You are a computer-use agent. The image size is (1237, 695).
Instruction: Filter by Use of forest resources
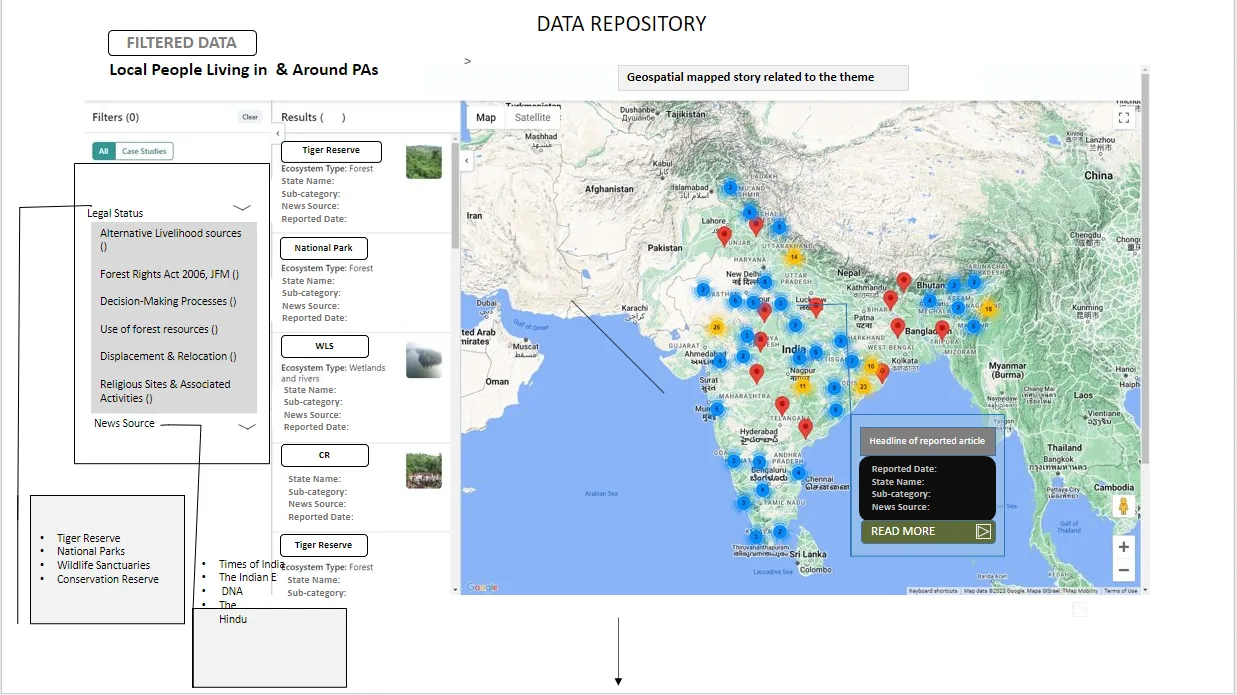coord(159,329)
